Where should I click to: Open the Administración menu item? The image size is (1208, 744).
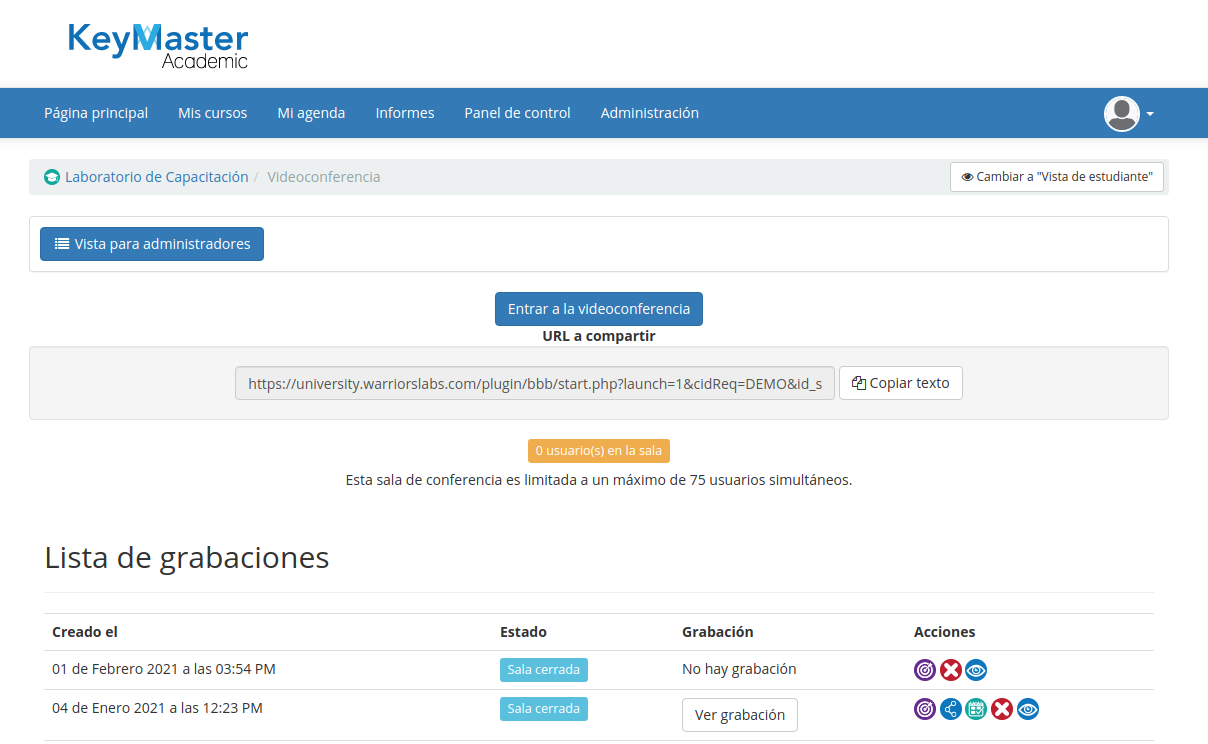coord(649,113)
